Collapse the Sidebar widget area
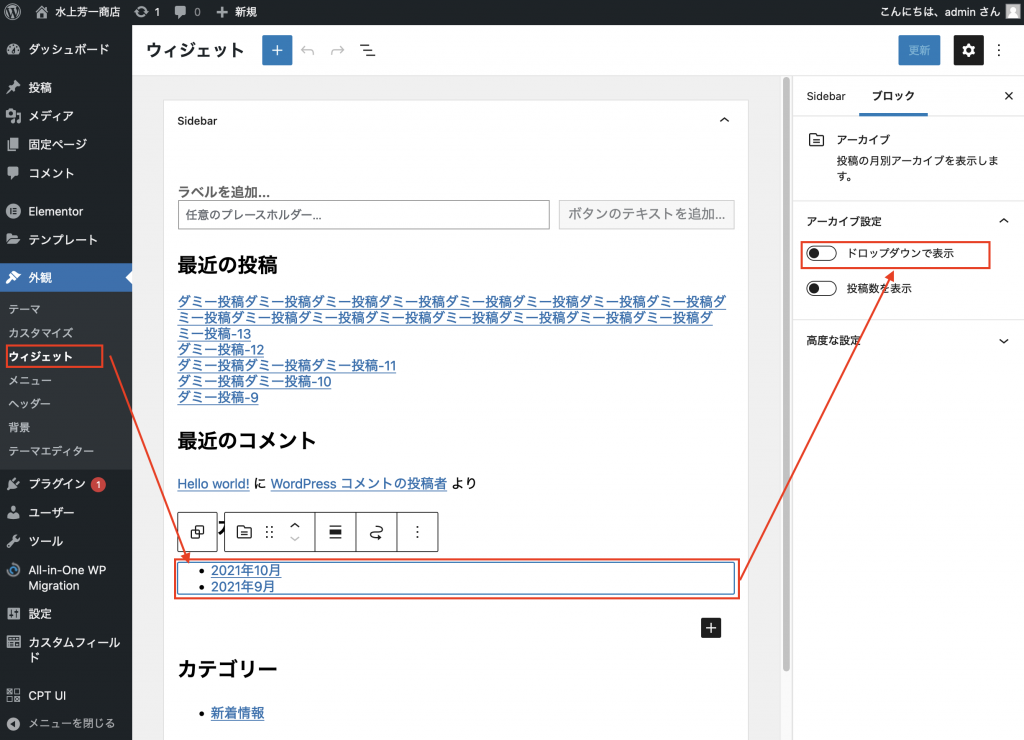The width and height of the screenshot is (1024, 740). coord(724,120)
